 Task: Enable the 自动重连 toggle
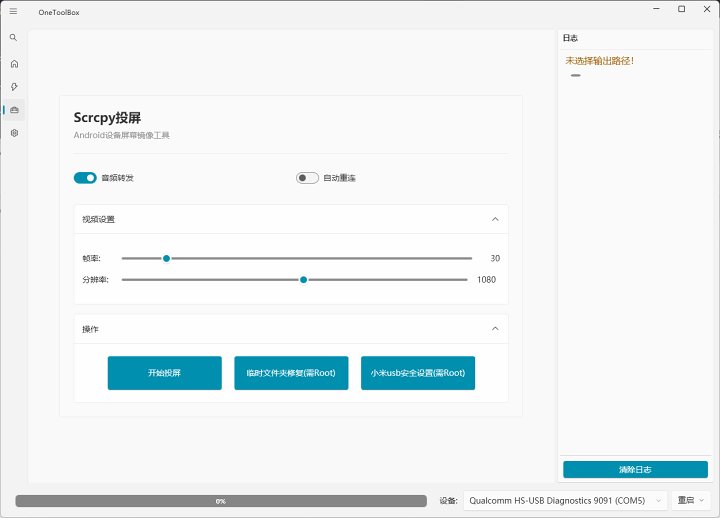307,178
